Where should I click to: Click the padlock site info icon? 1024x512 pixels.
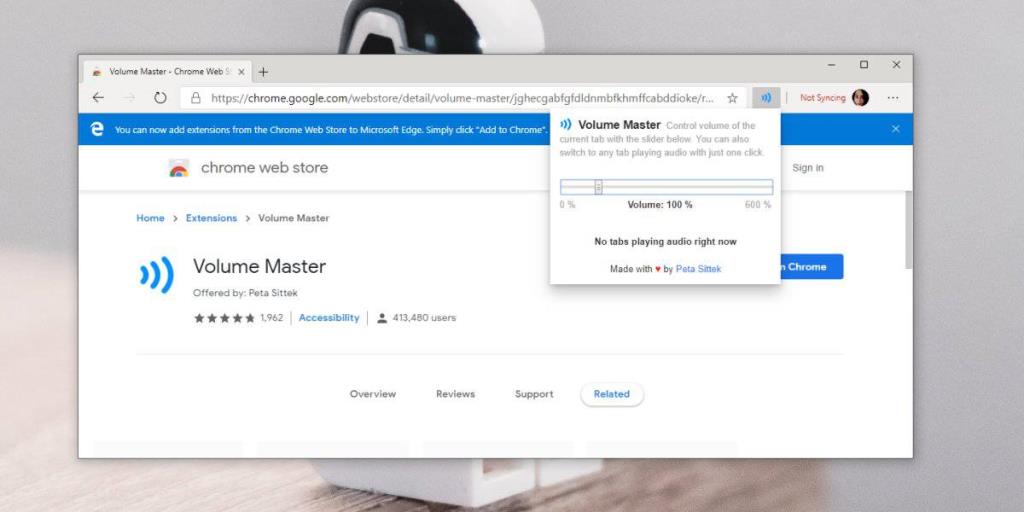click(x=195, y=98)
